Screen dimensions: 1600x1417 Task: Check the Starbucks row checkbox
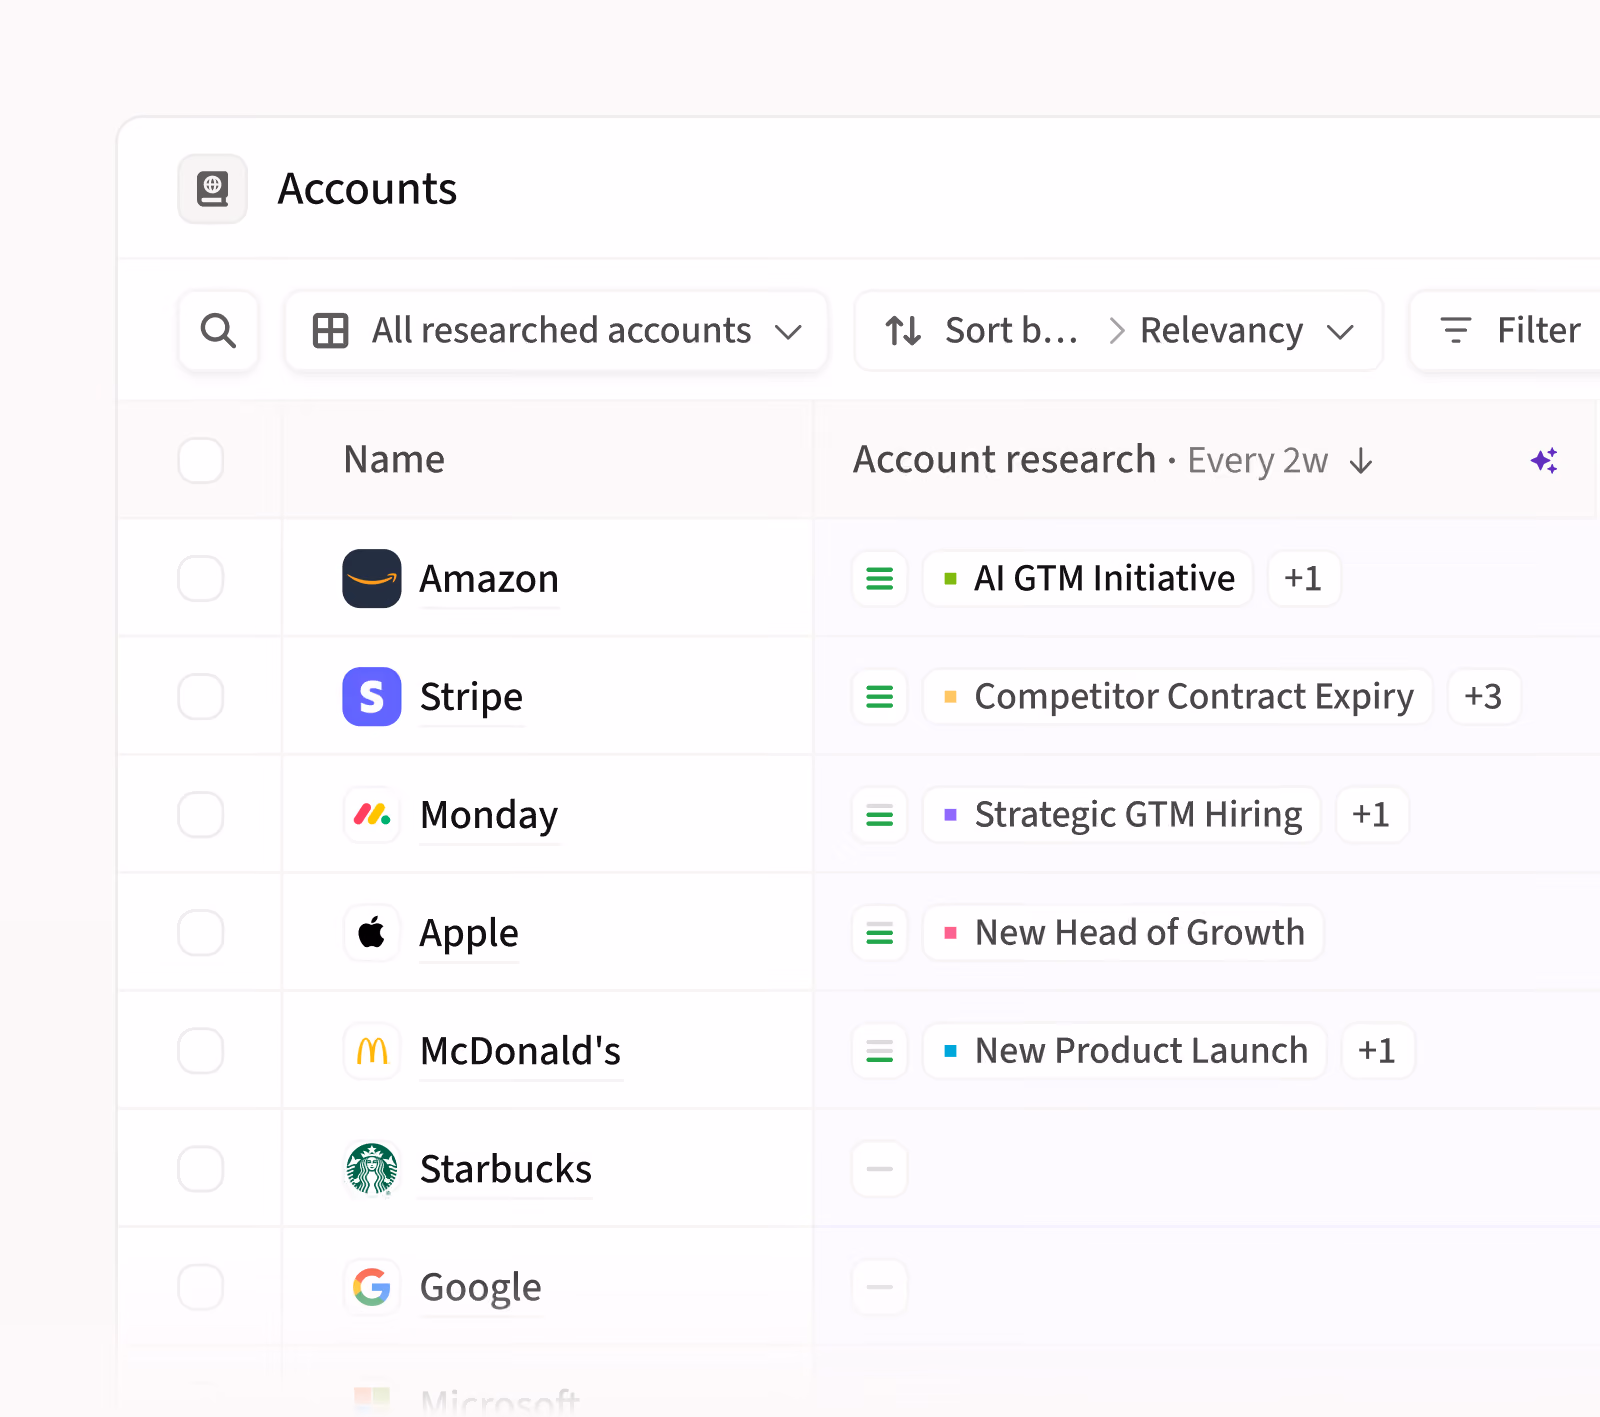pyautogui.click(x=200, y=1168)
